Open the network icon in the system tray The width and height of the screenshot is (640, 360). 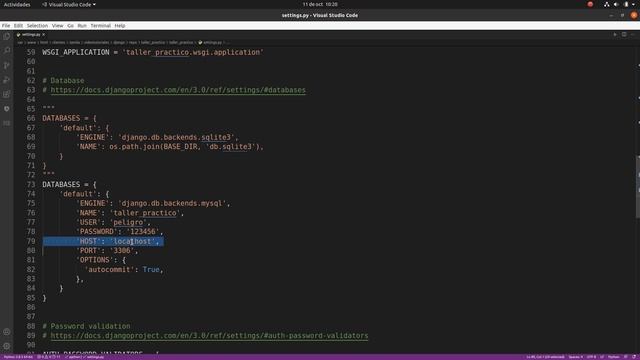607,4
